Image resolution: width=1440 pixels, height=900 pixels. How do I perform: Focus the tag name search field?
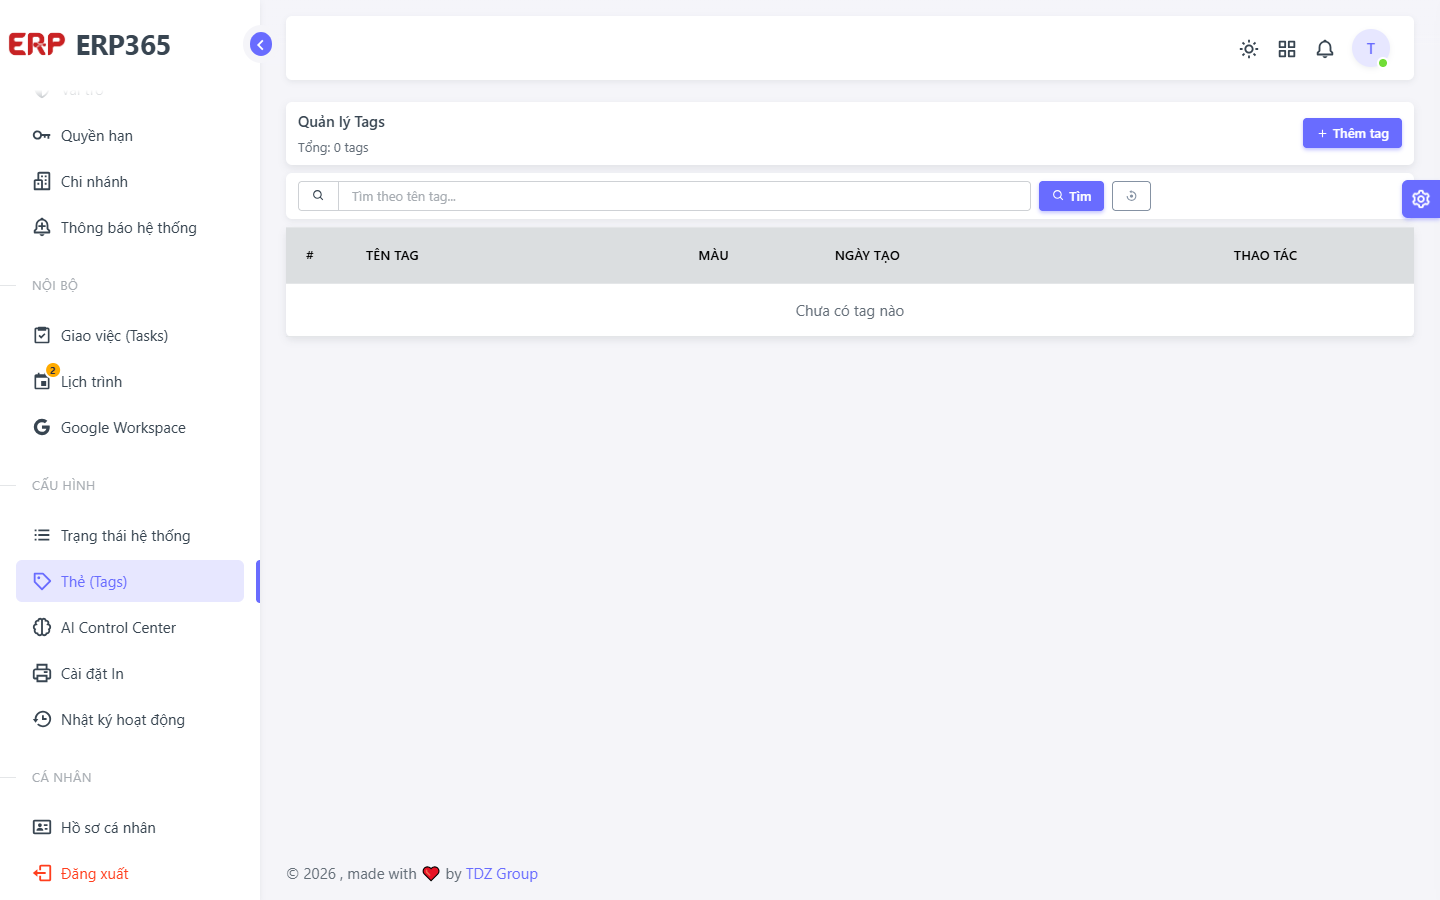684,196
